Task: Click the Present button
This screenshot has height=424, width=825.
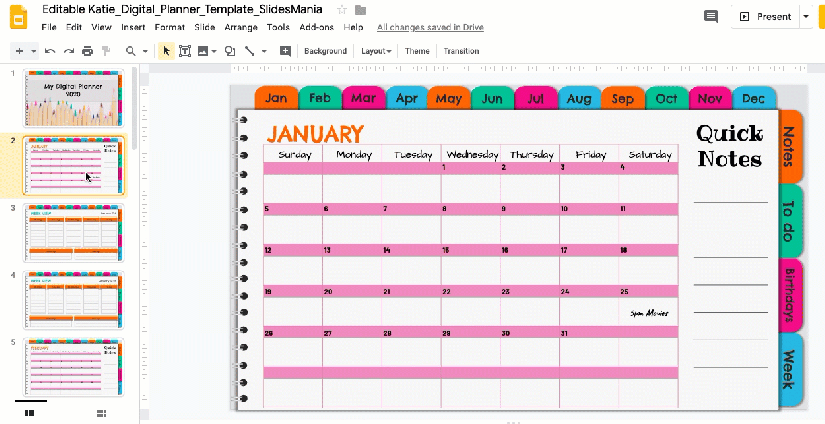Action: coord(765,17)
